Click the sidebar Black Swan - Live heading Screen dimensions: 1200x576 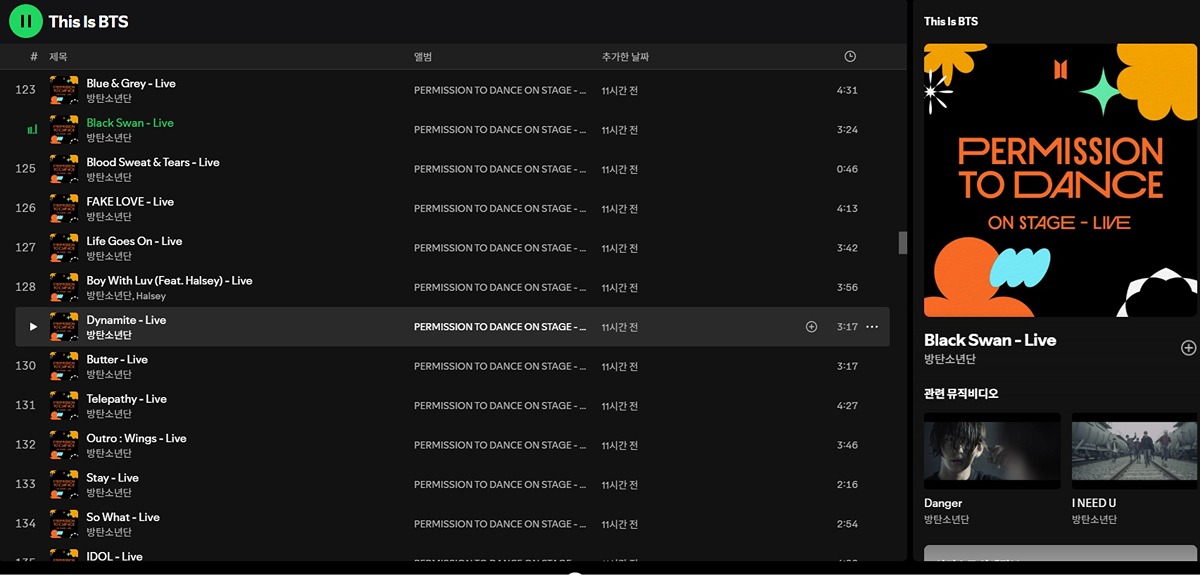pos(990,340)
